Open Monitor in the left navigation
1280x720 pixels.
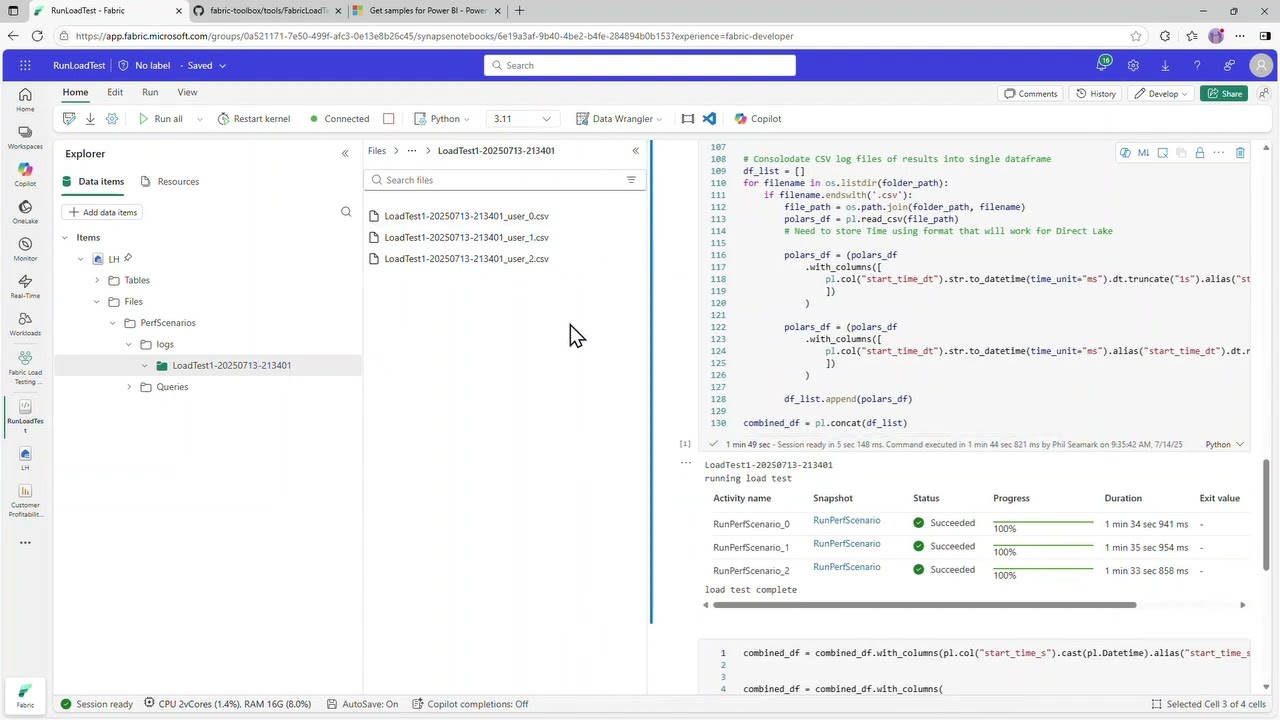(25, 249)
